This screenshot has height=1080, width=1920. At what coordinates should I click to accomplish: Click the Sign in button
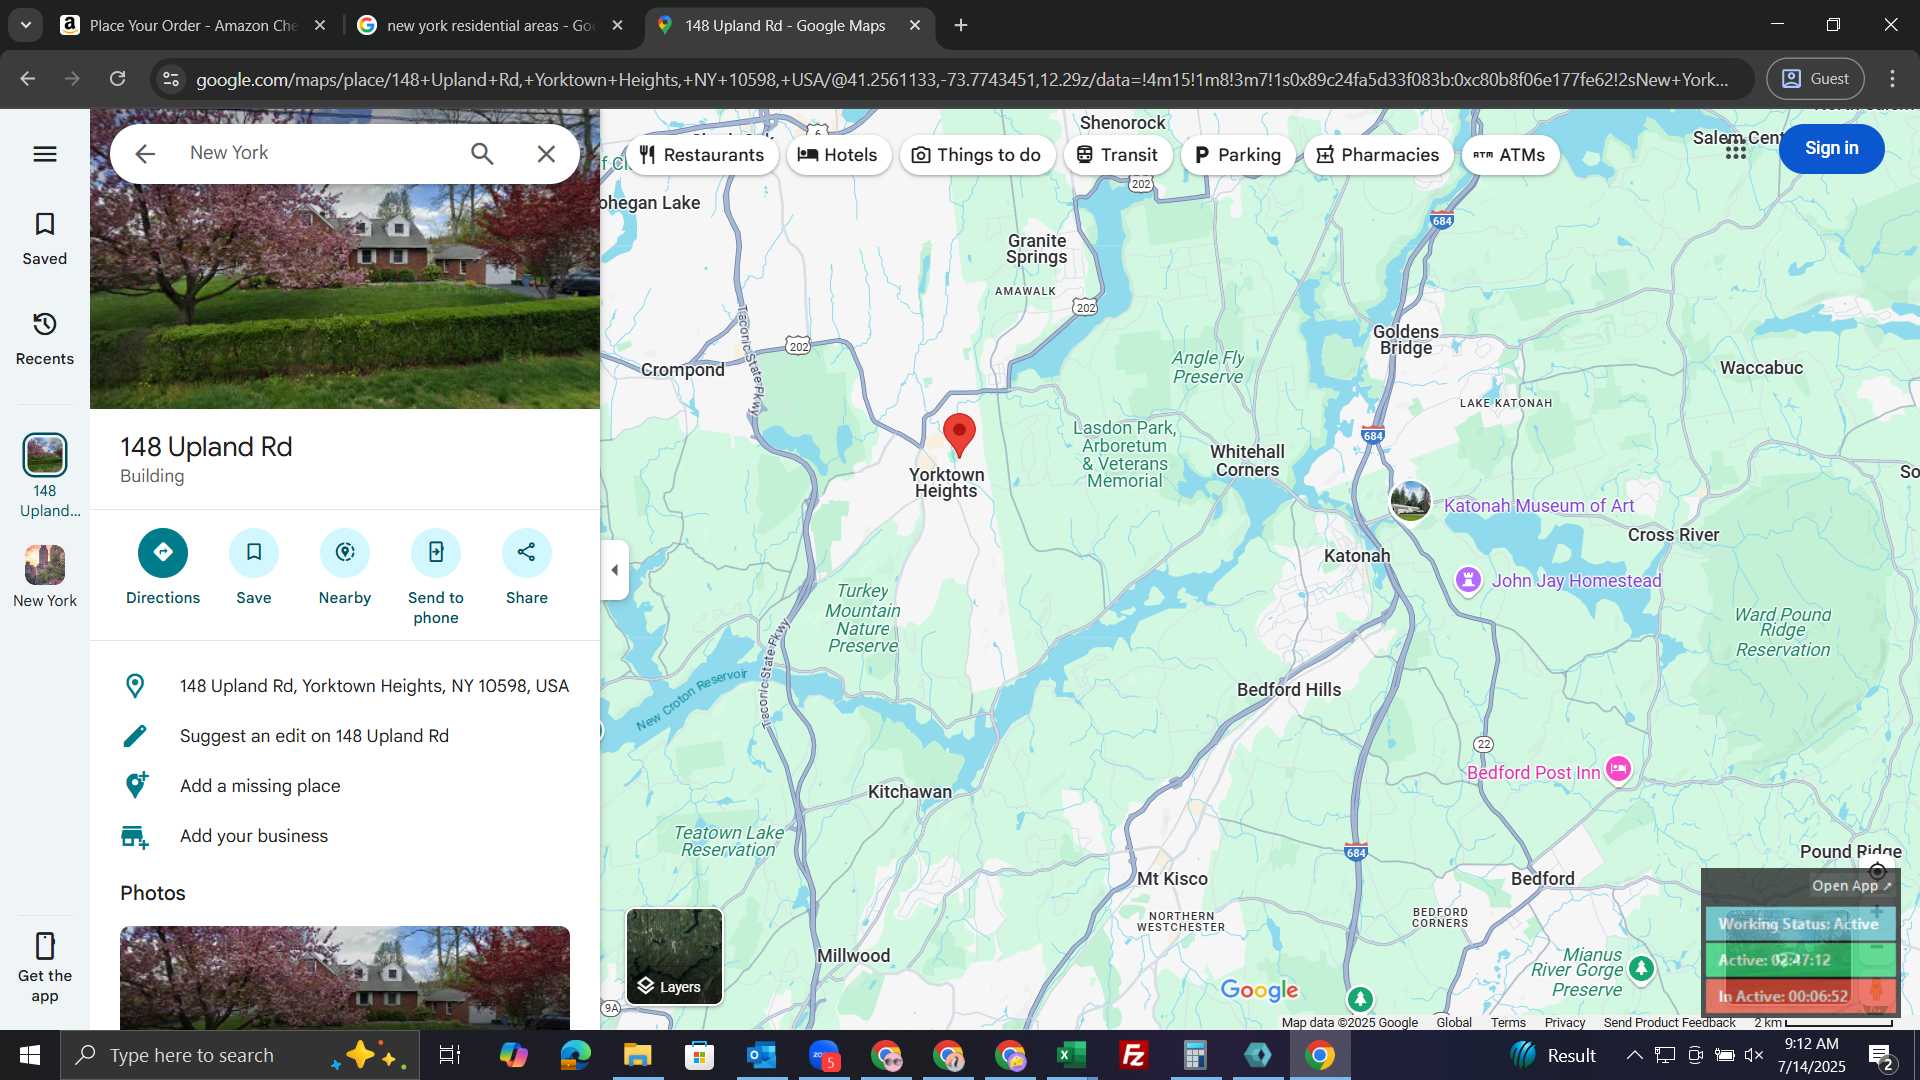pos(1831,148)
